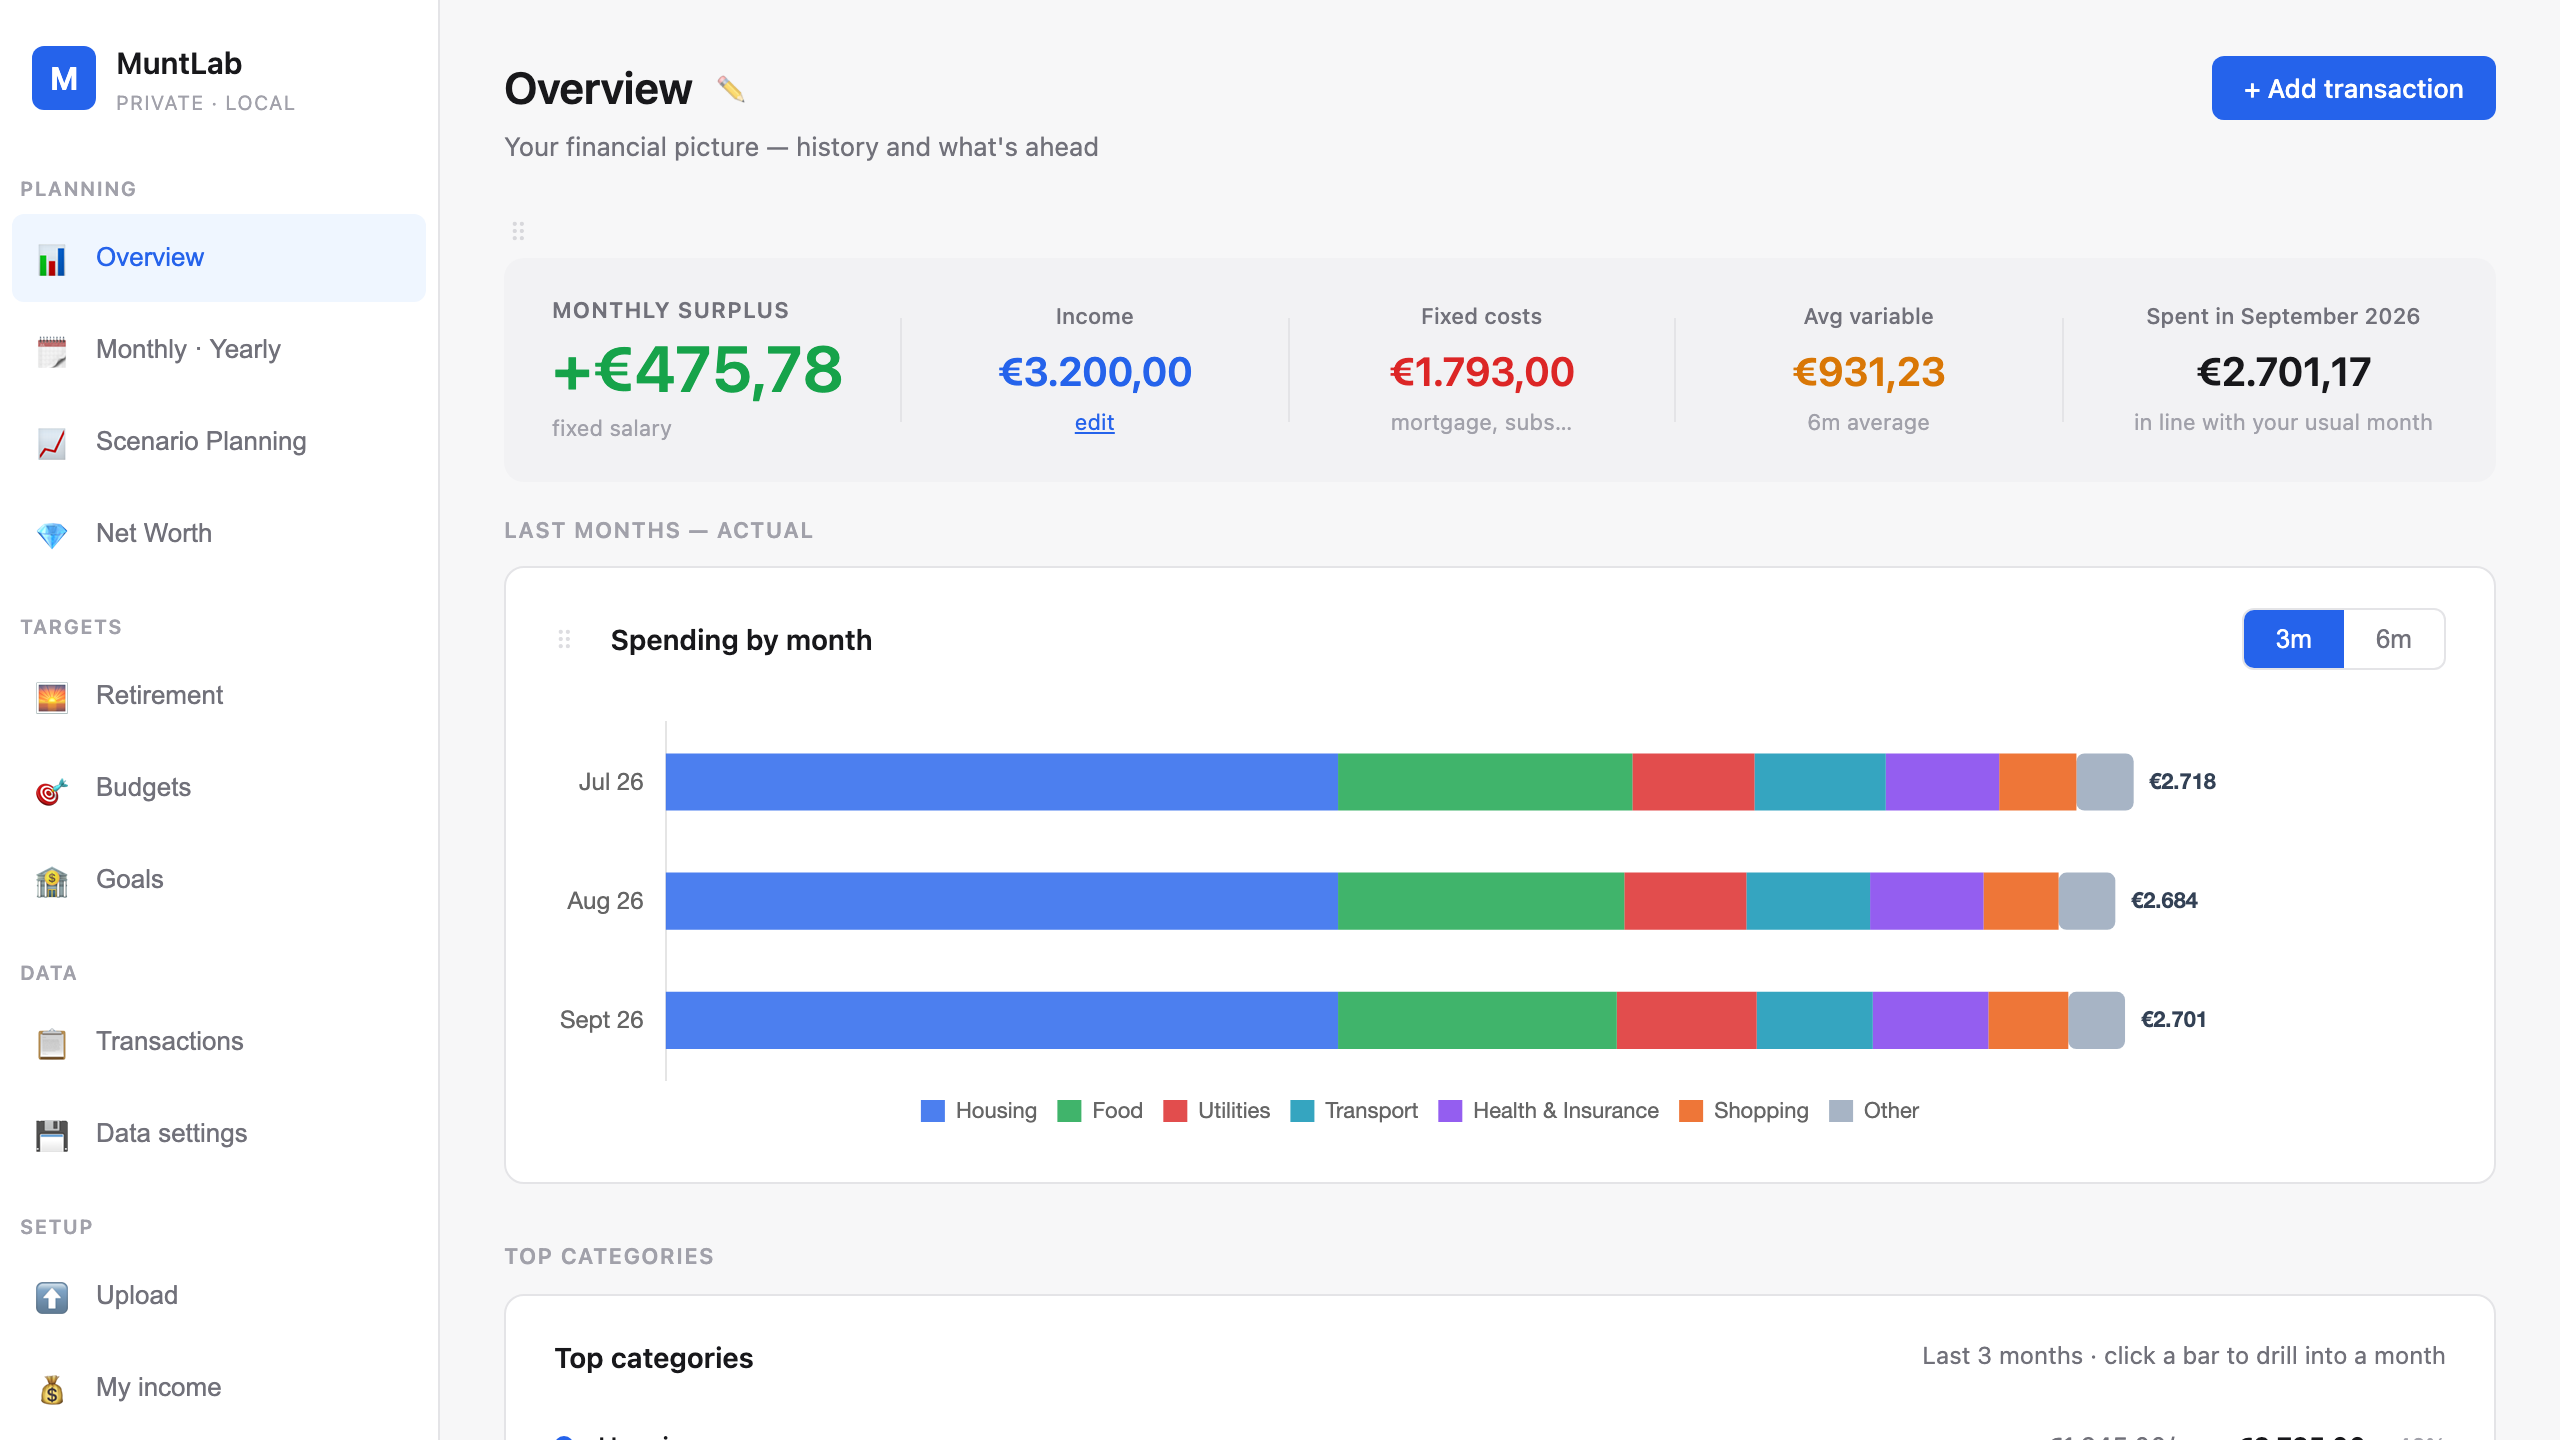Image resolution: width=2560 pixels, height=1440 pixels.
Task: Click the red Utilities bar for Sept 26
Action: click(1686, 1020)
